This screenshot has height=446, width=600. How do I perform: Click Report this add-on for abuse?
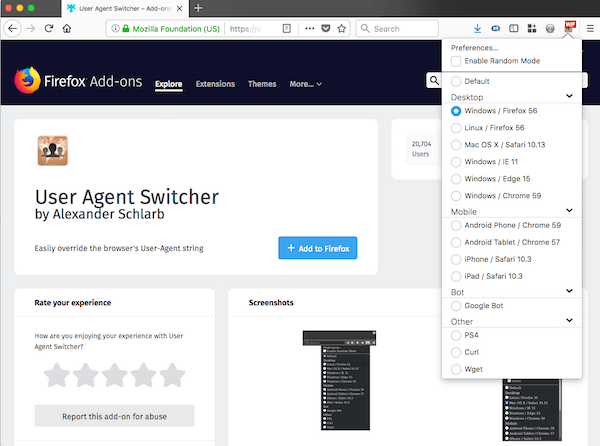click(114, 416)
